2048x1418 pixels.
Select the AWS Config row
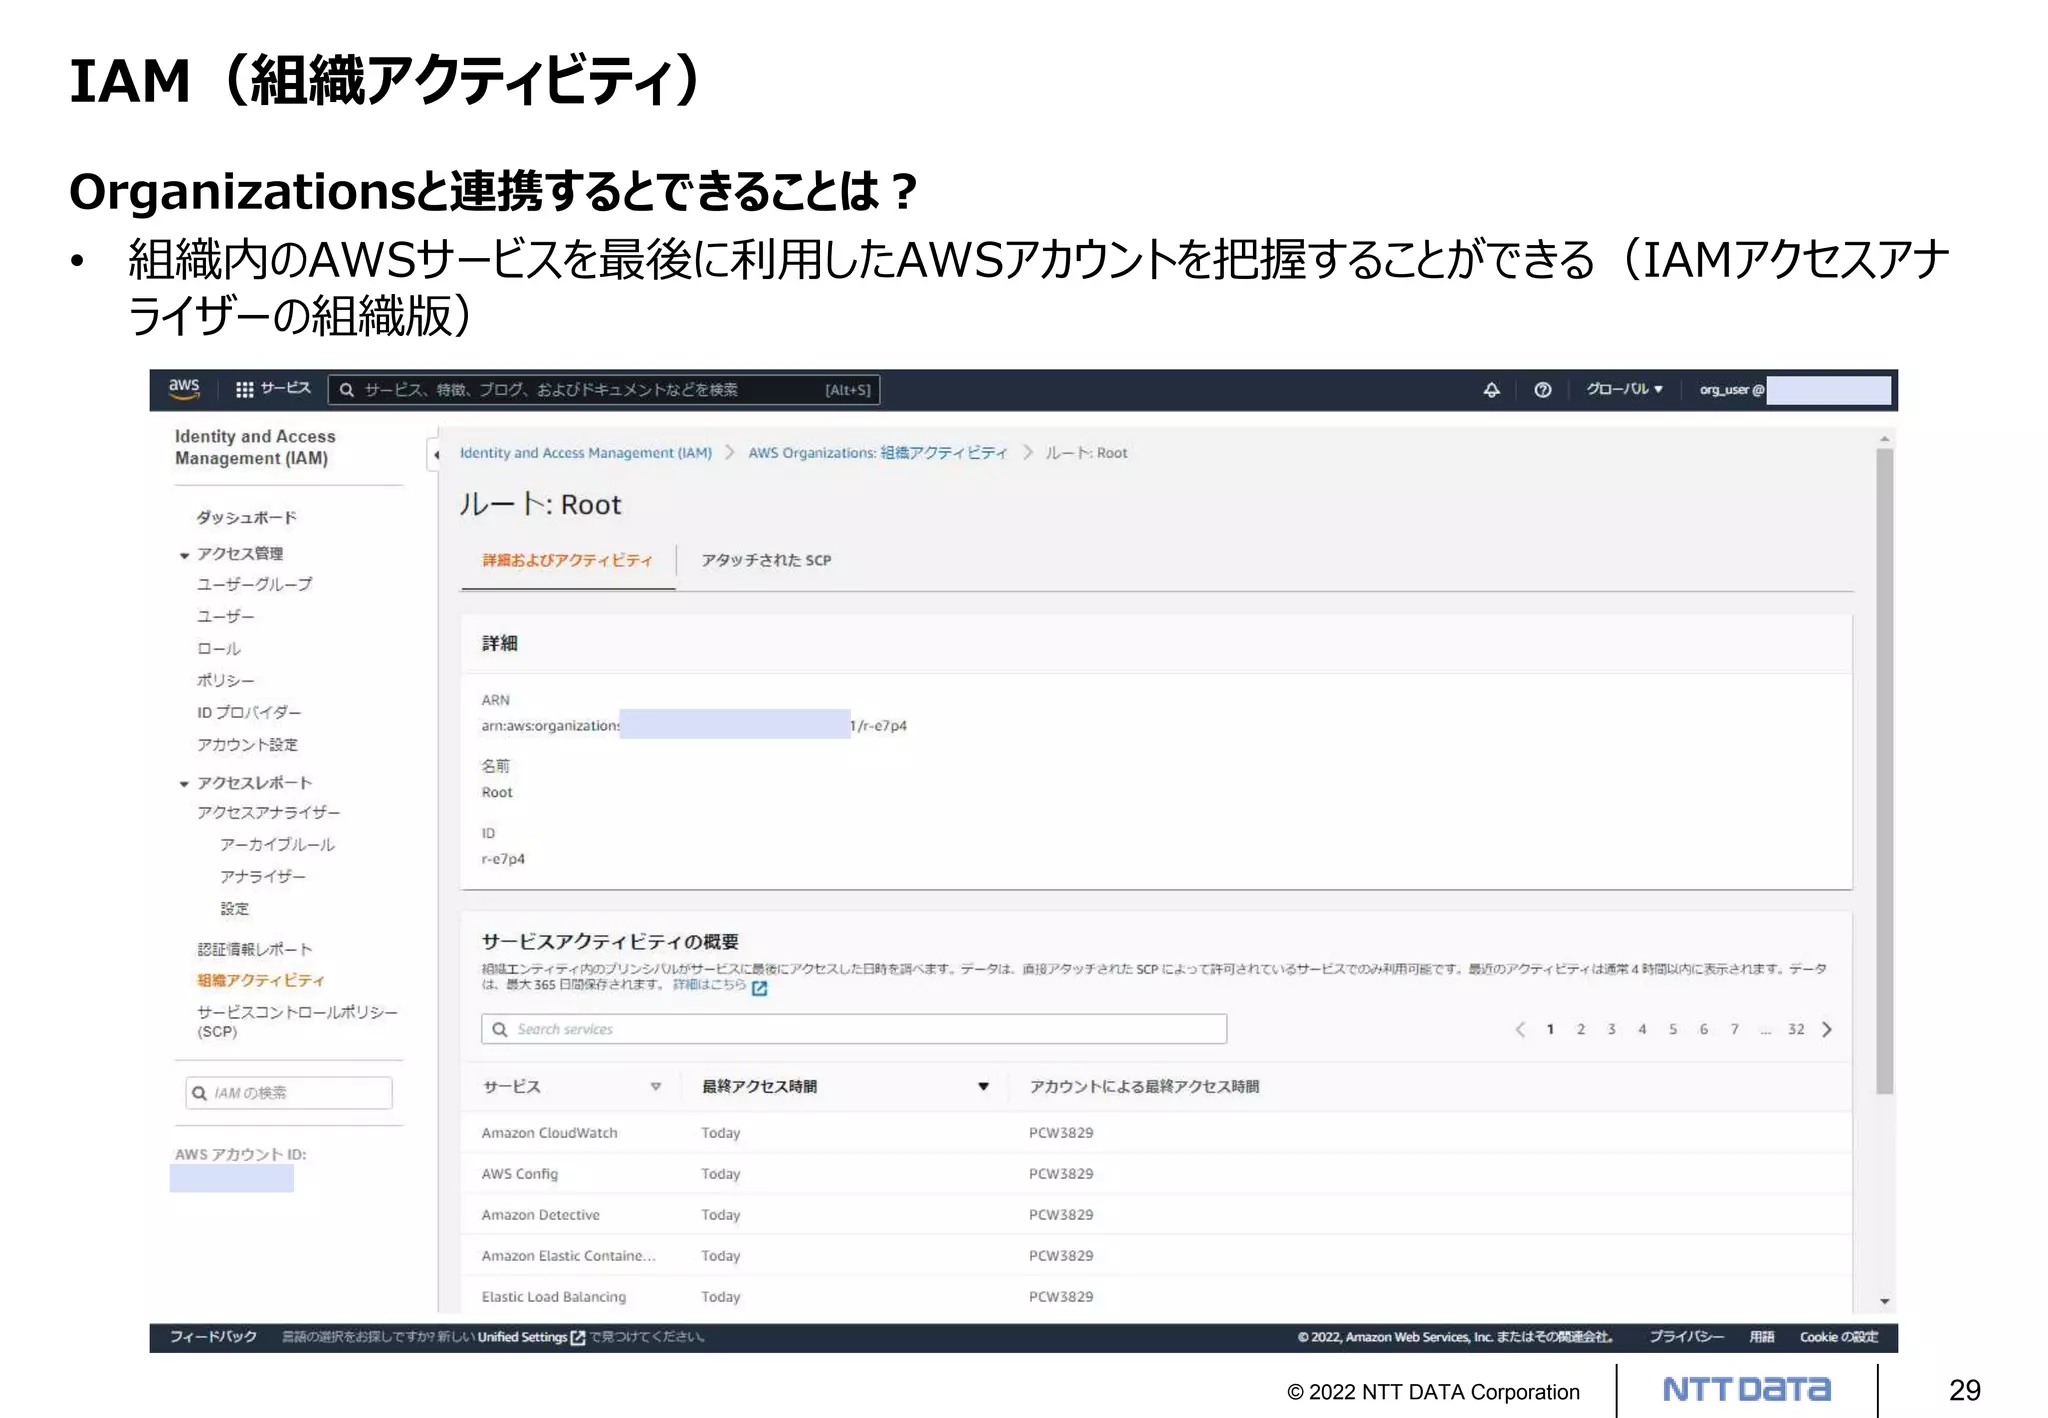[1156, 1174]
